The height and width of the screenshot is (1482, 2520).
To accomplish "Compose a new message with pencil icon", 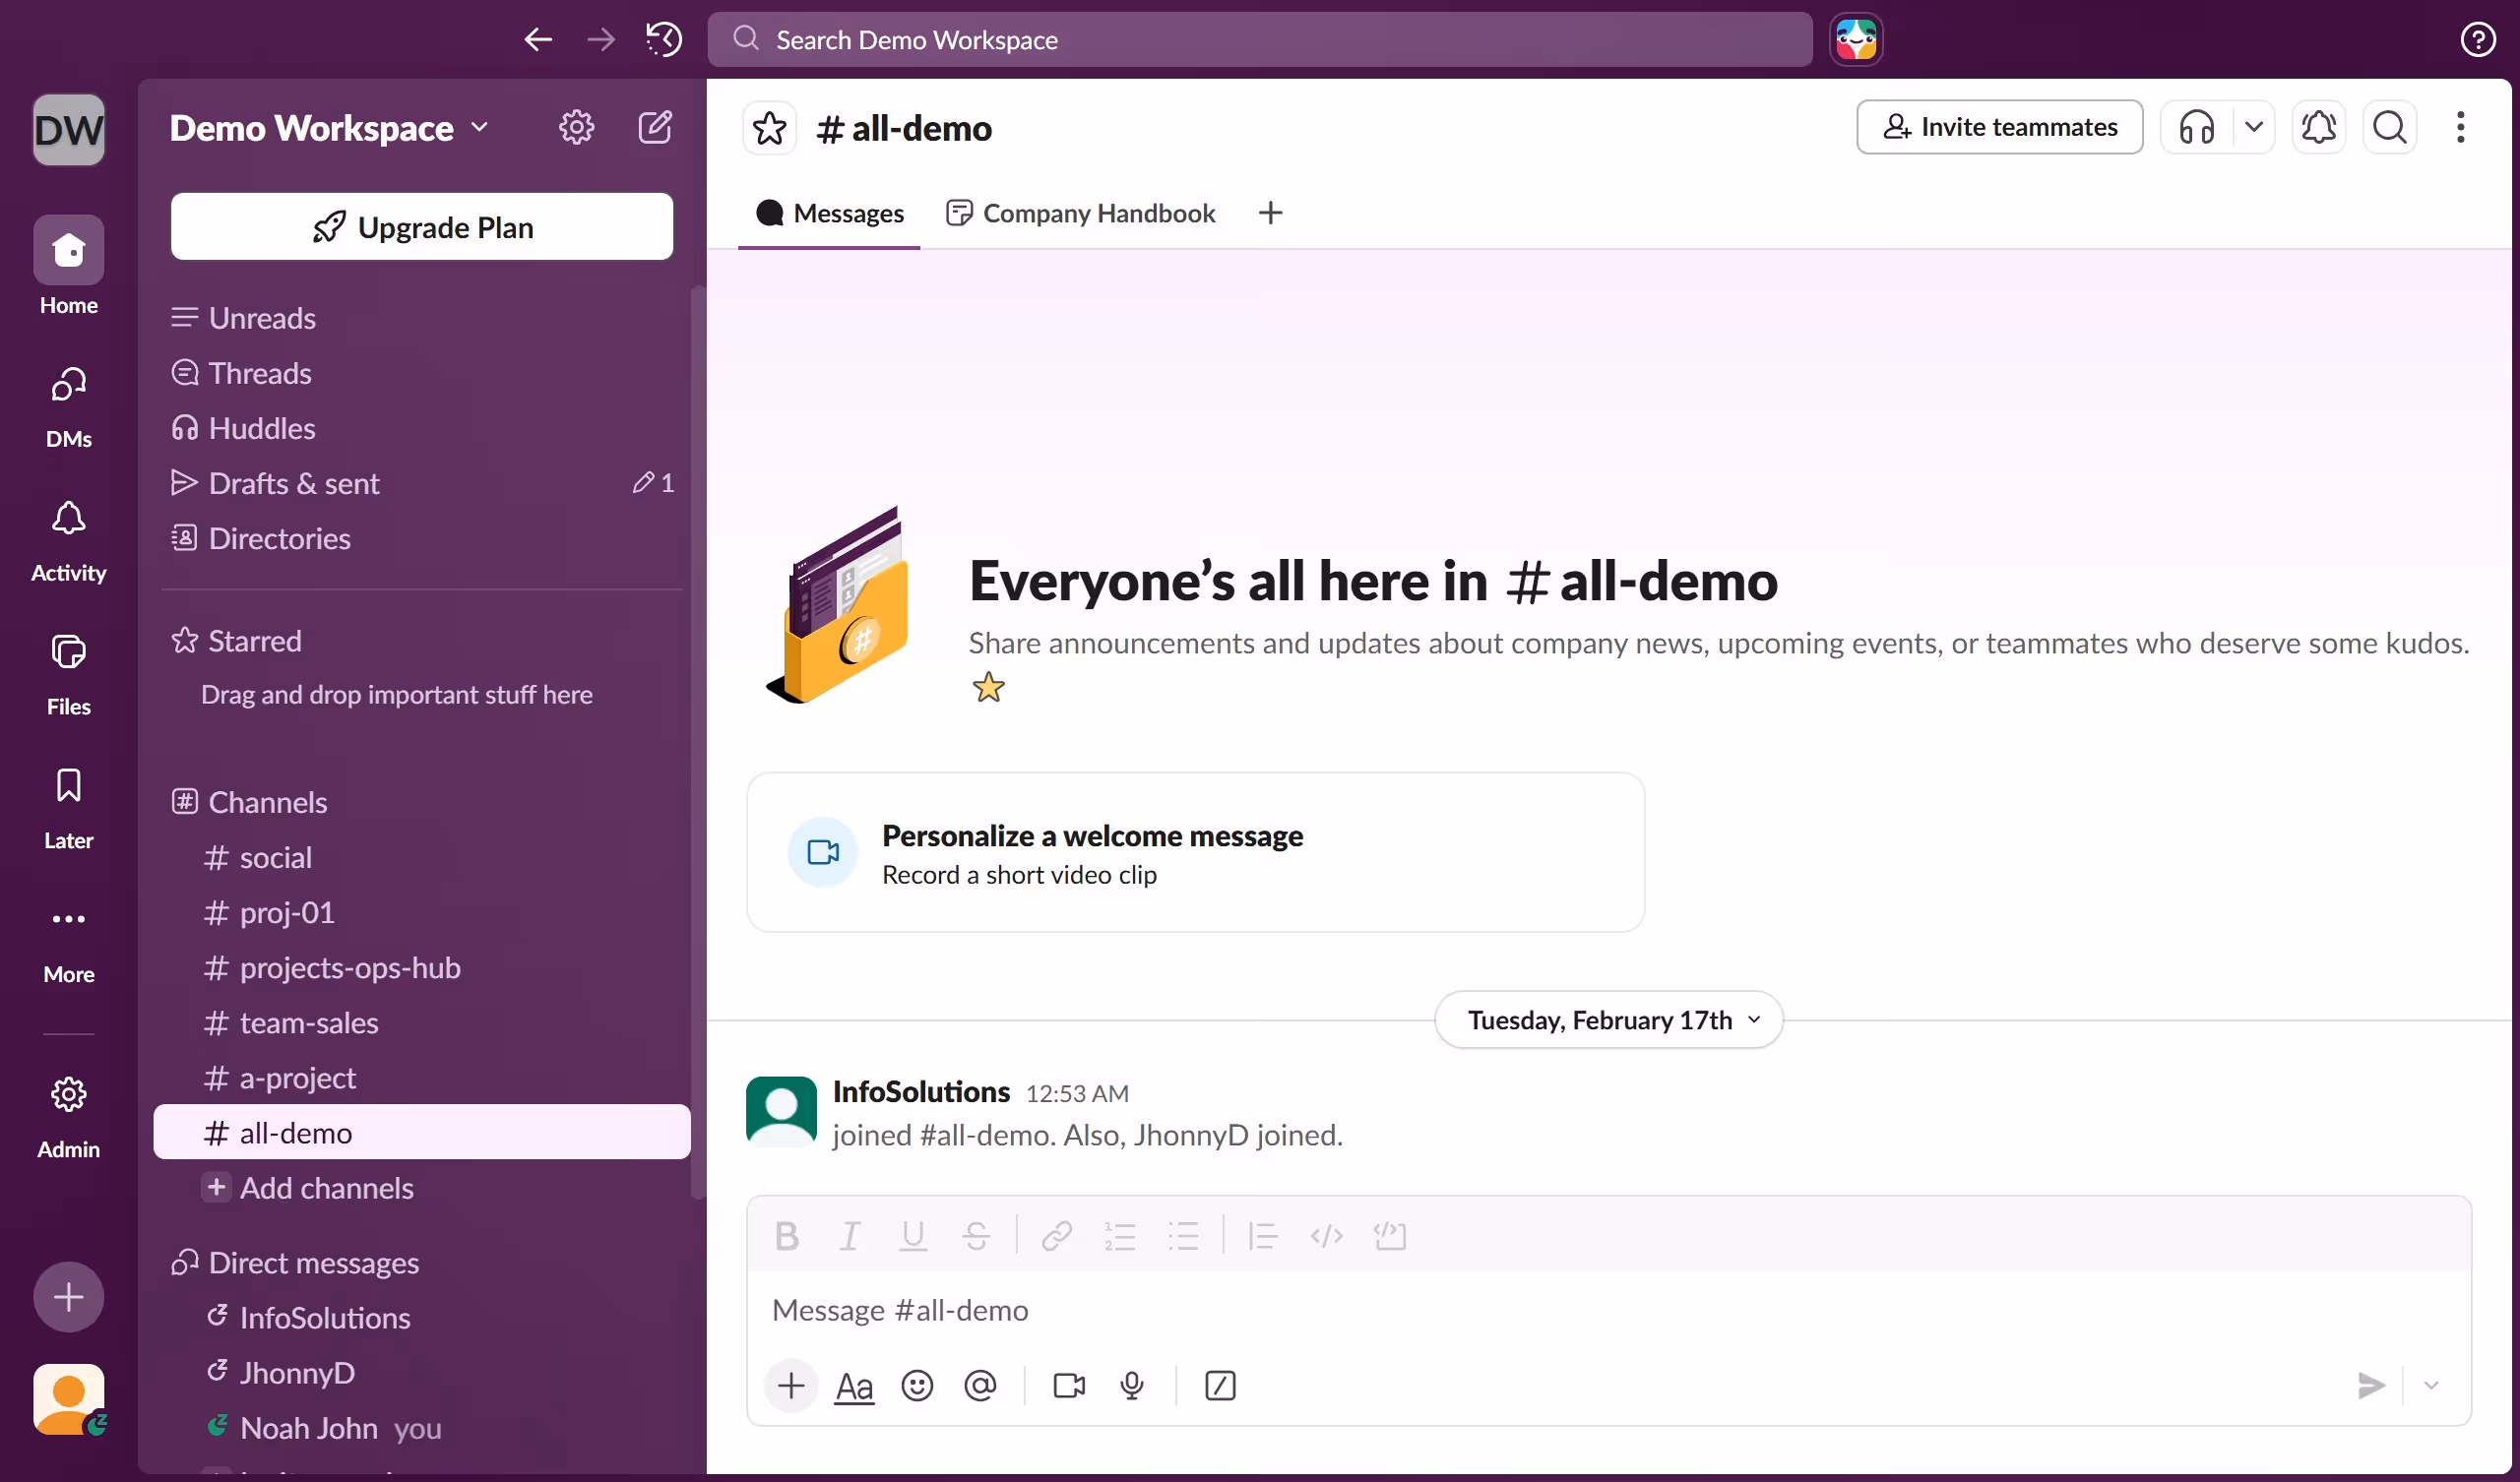I will point(655,127).
